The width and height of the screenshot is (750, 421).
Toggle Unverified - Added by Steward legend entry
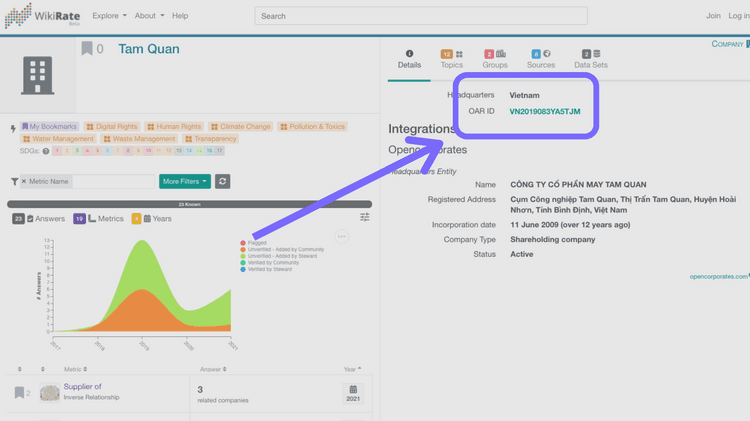pyautogui.click(x=279, y=256)
